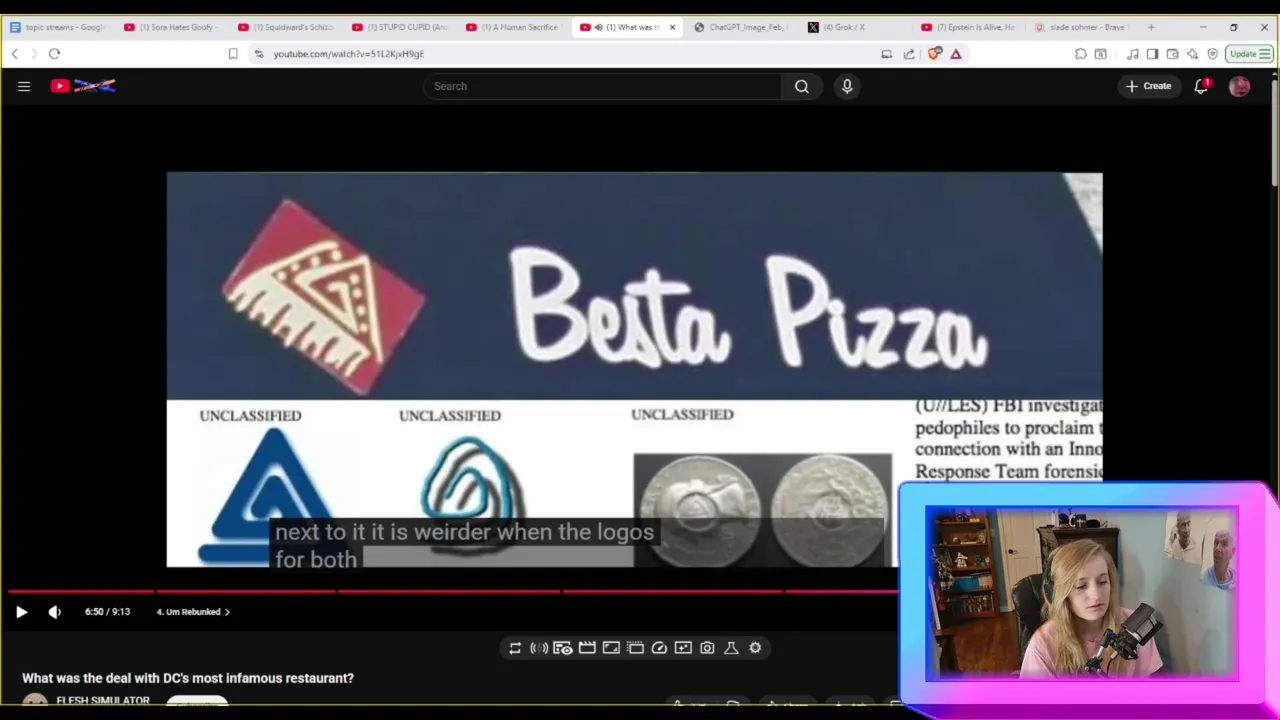The width and height of the screenshot is (1280, 720).
Task: Reload the page with refresh icon
Action: (54, 54)
